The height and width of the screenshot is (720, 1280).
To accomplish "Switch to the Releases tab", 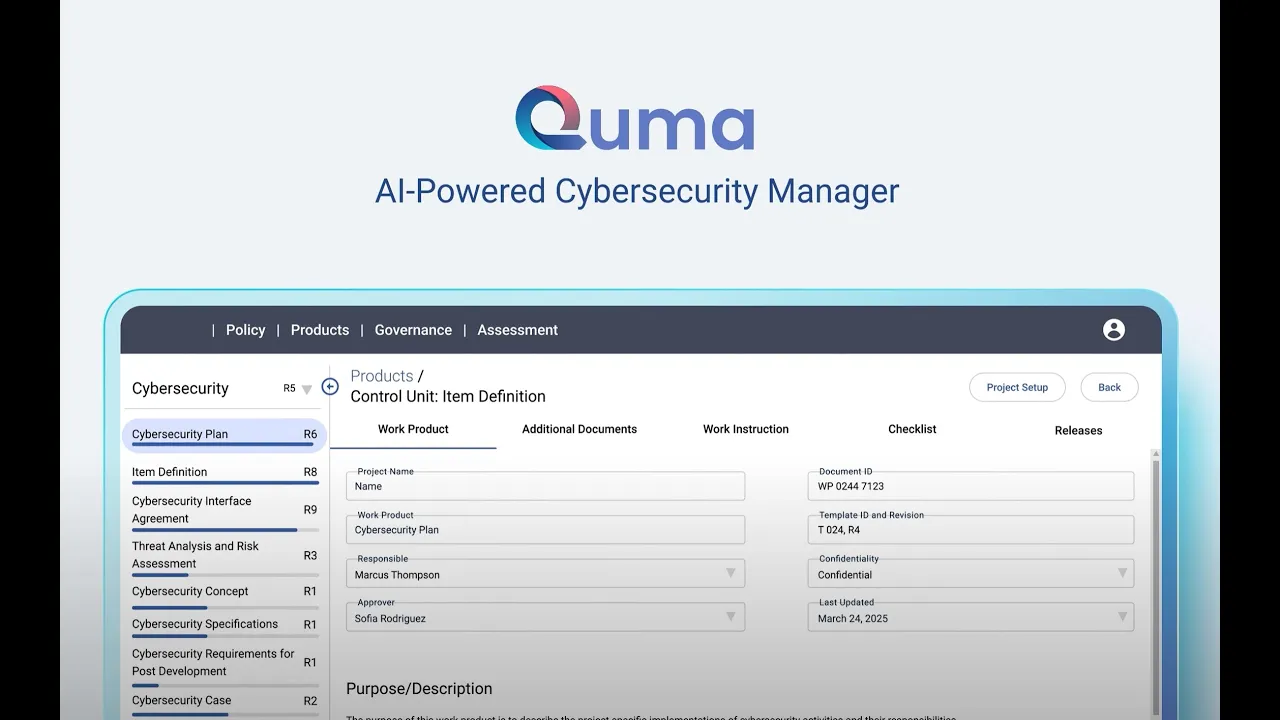I will tap(1078, 430).
